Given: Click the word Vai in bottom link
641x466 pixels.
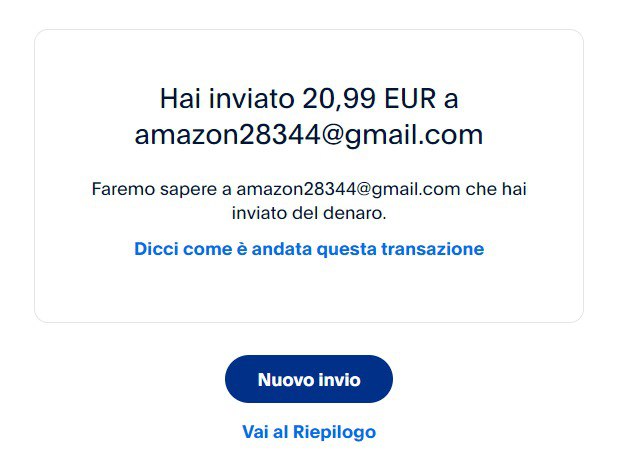Looking at the screenshot, I should (255, 432).
